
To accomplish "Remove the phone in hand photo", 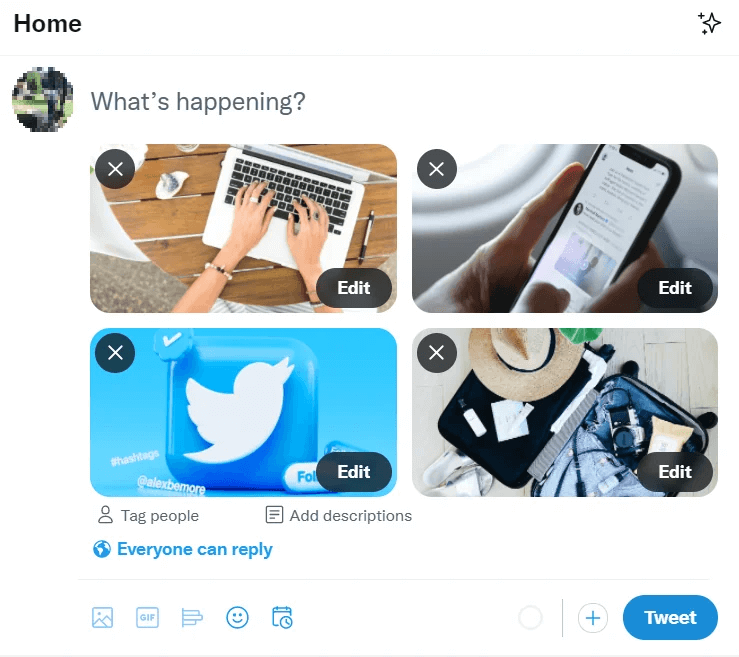I will click(x=436, y=169).
